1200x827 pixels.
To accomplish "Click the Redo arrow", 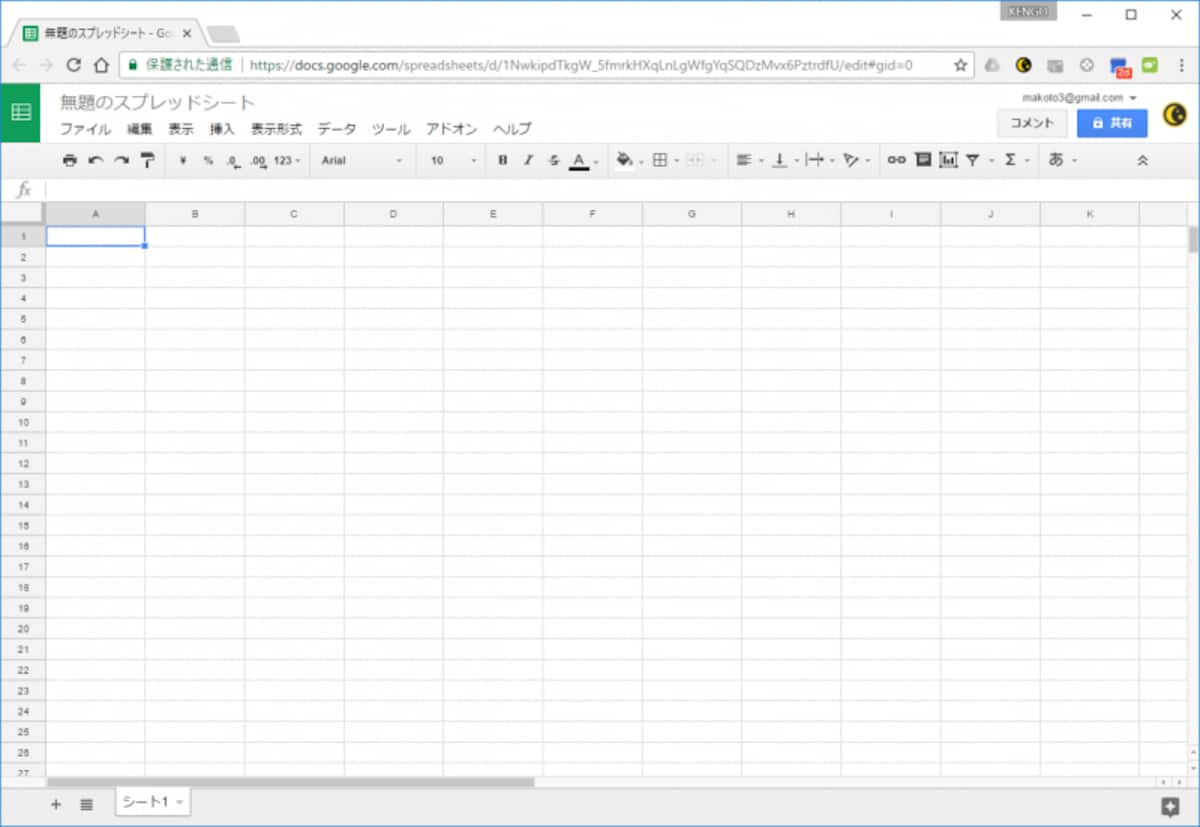I will point(121,160).
